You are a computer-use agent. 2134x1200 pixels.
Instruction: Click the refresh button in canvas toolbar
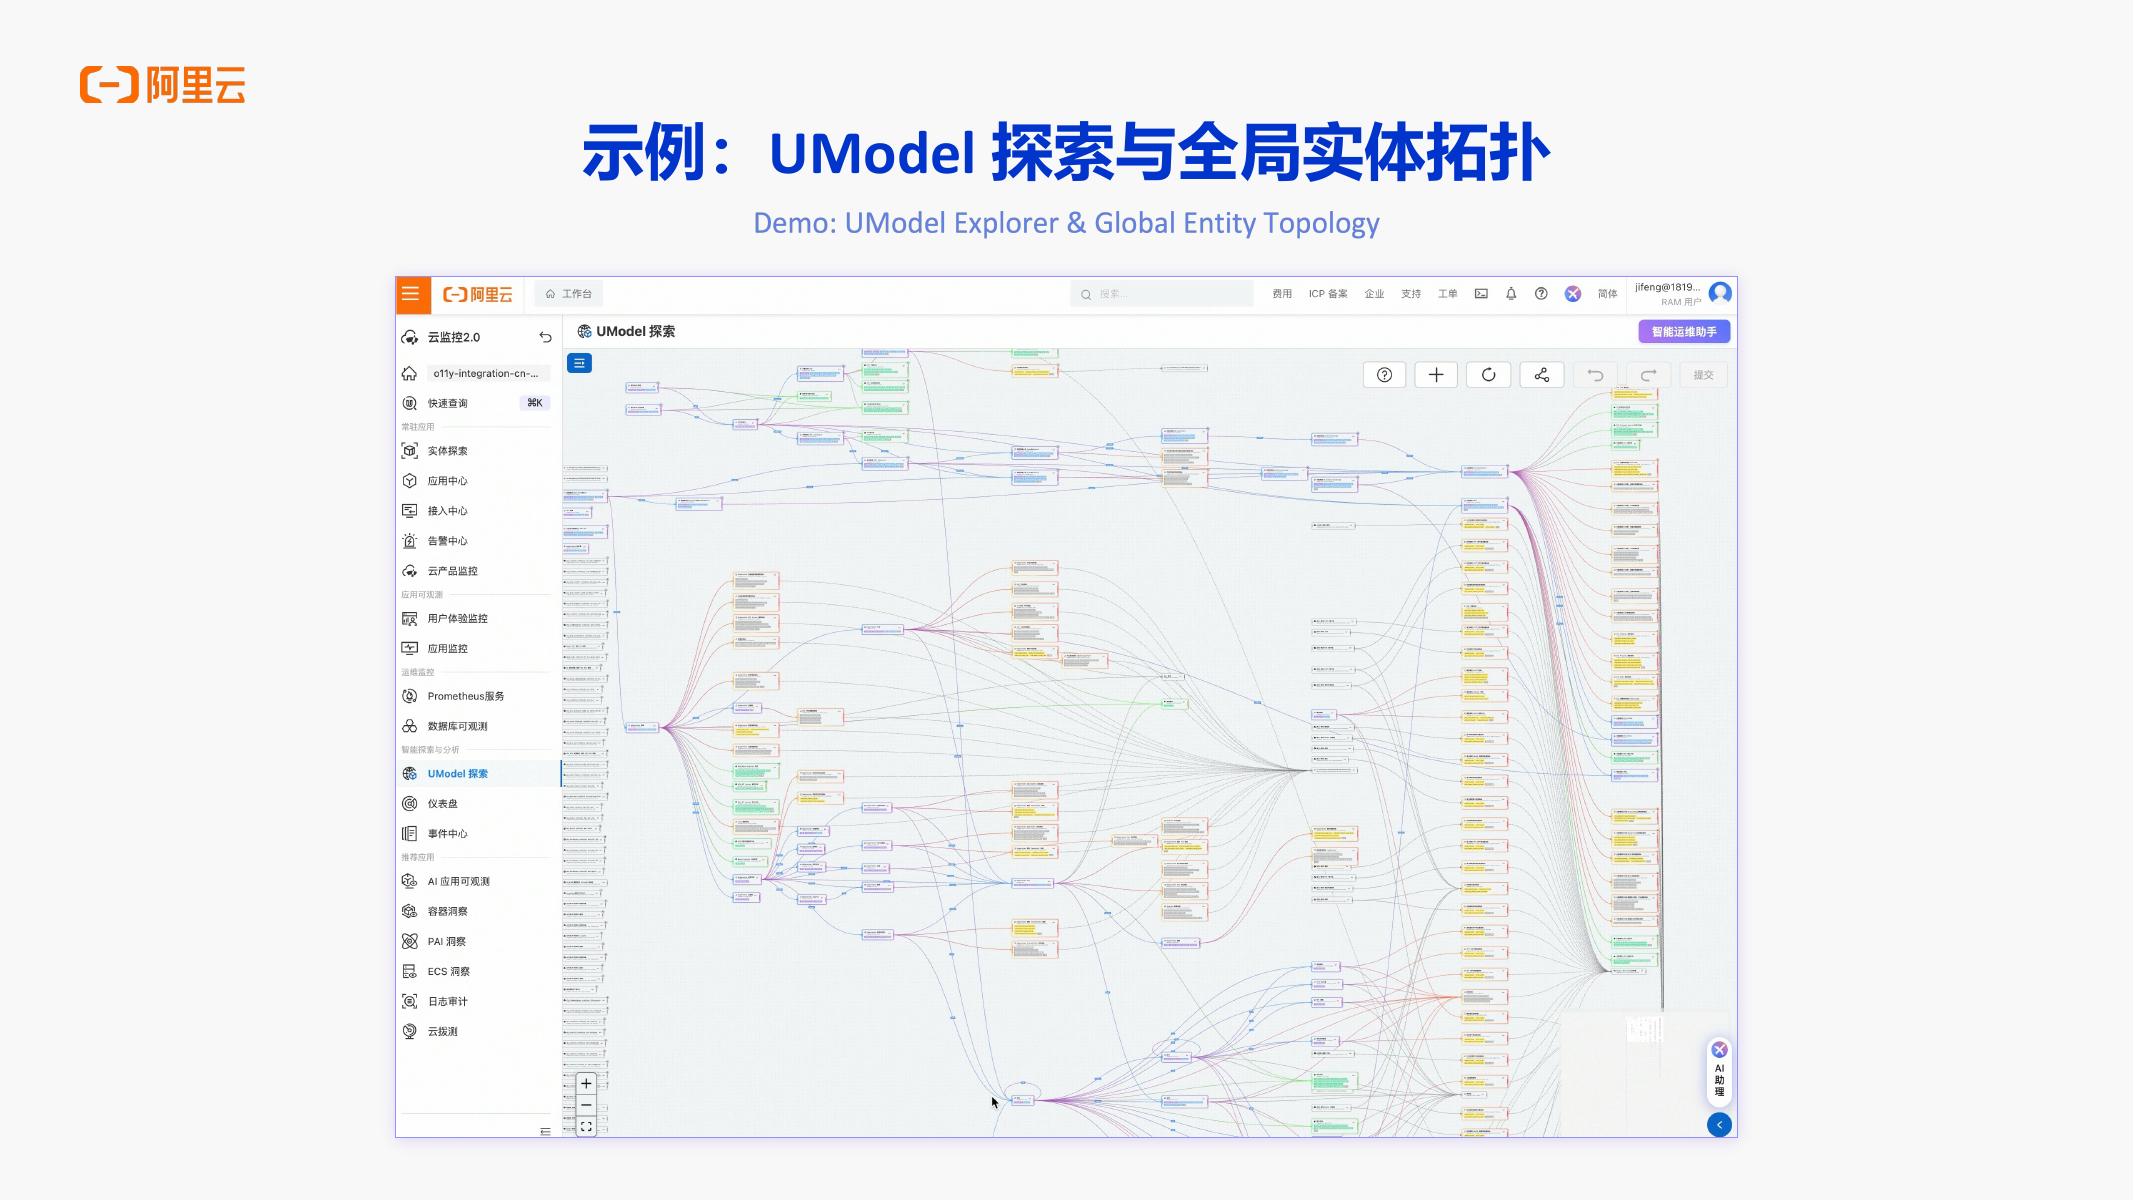click(1488, 375)
